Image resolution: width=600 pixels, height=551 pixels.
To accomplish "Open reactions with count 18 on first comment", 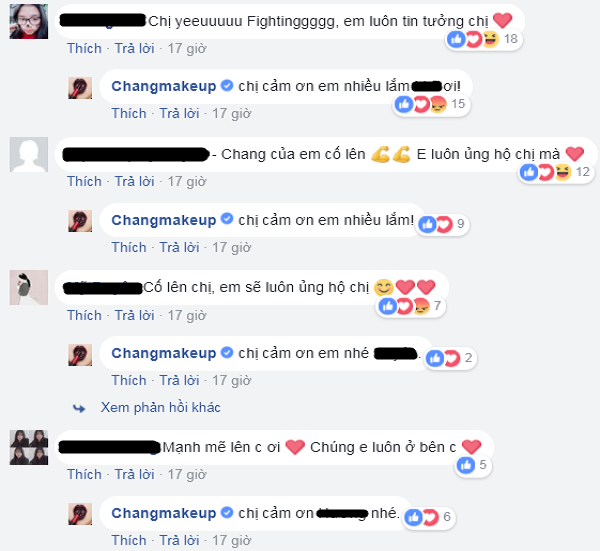I will point(484,39).
